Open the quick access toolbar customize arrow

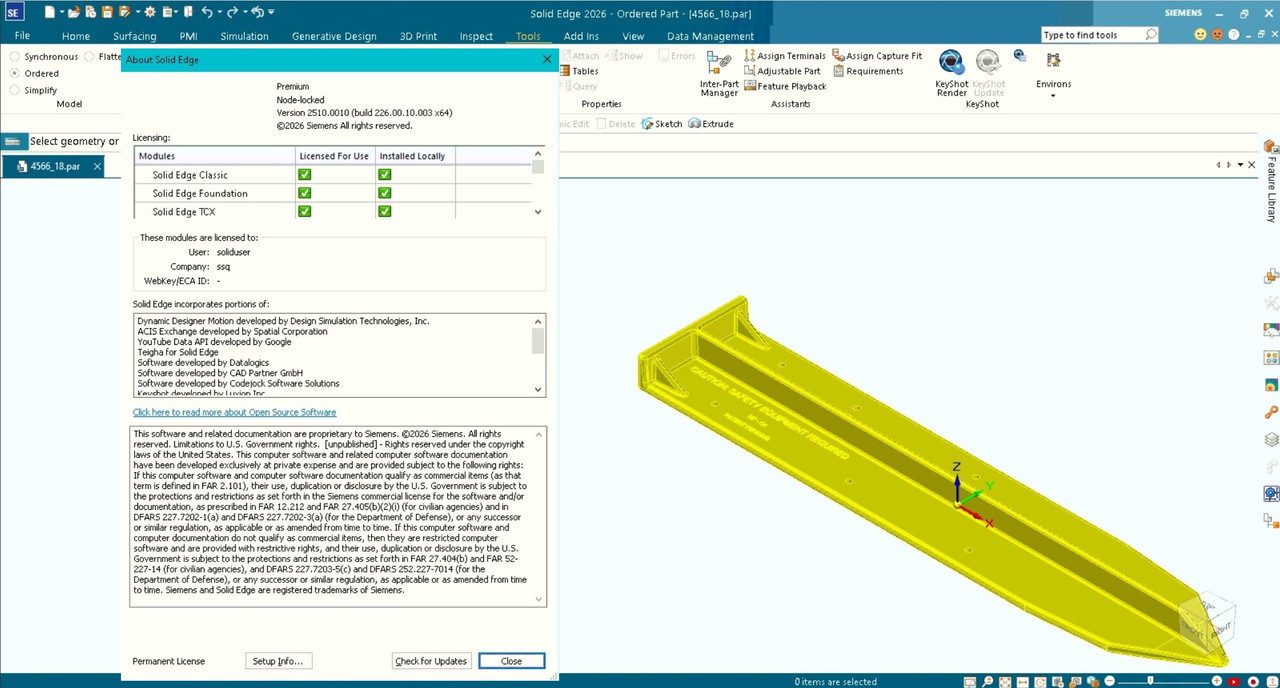tap(271, 12)
